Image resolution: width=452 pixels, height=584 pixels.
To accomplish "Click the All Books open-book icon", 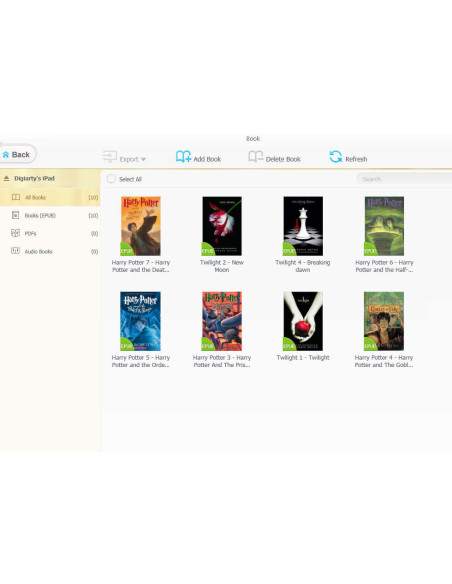I will coord(16,197).
